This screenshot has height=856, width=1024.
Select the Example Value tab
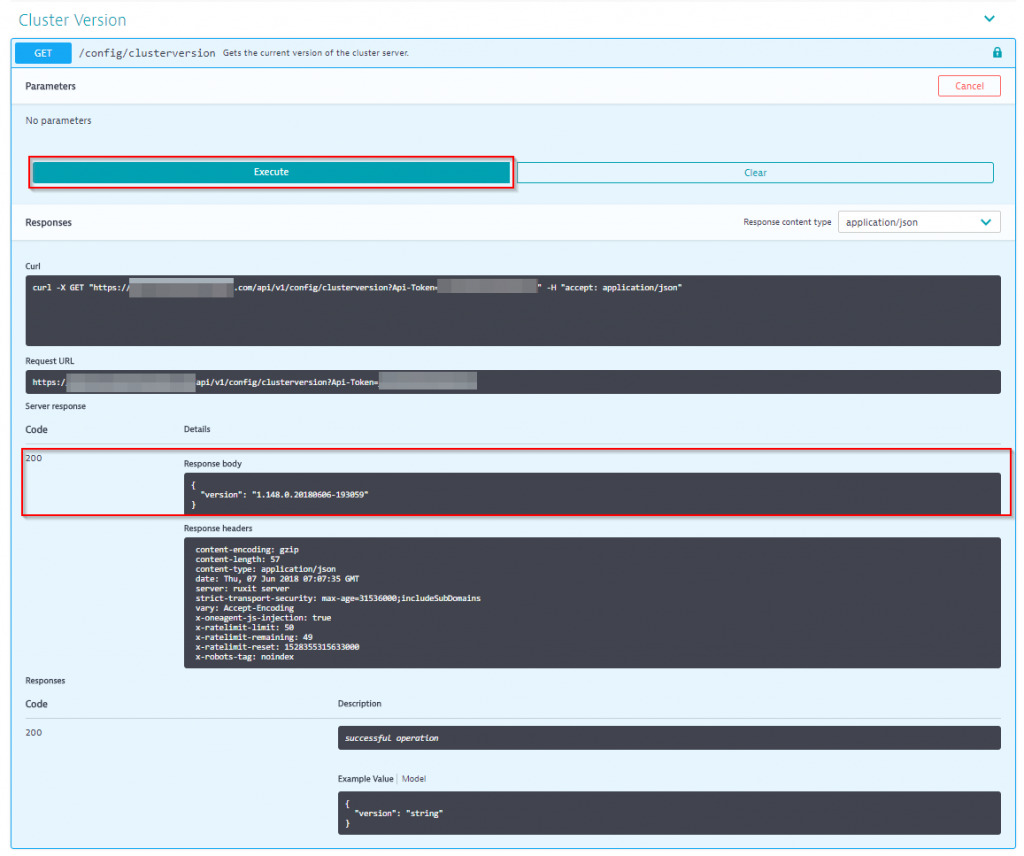click(x=366, y=778)
